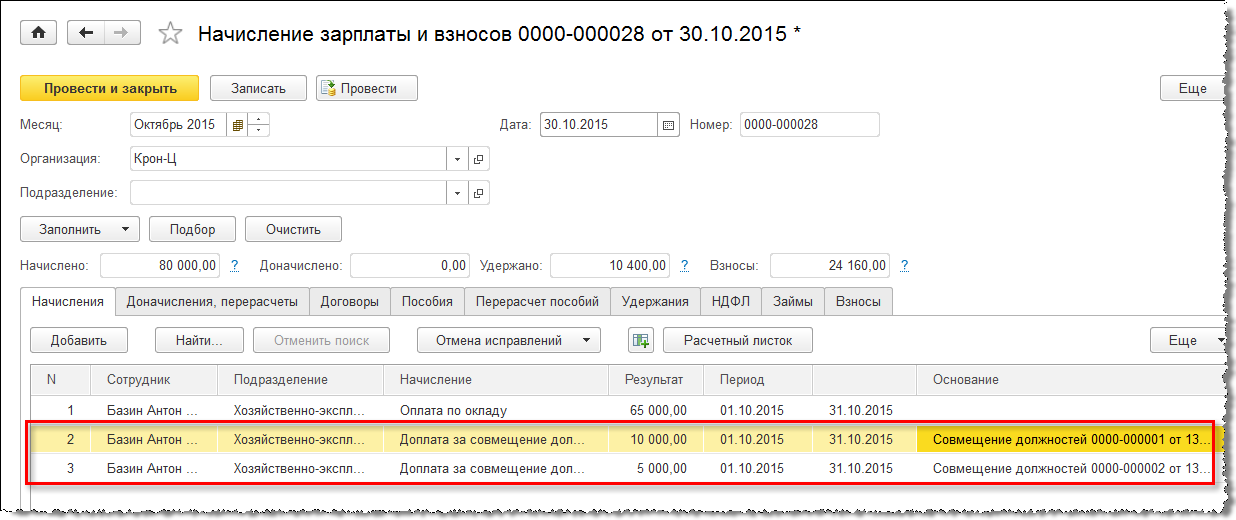Open the Еще menu above the table
Viewport: 1236px width, 520px height.
click(x=1188, y=340)
